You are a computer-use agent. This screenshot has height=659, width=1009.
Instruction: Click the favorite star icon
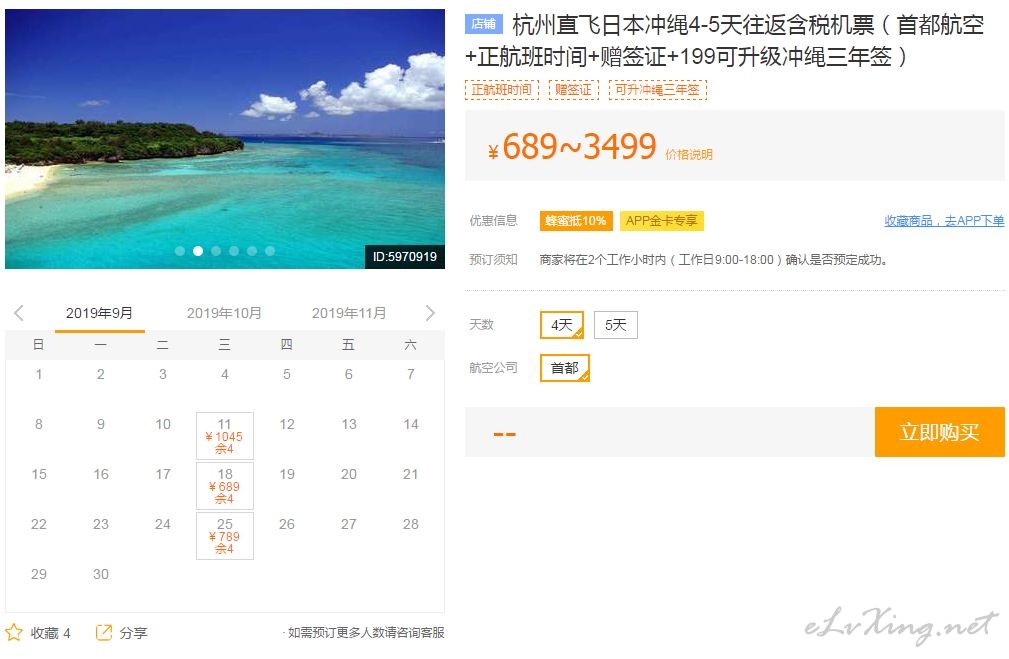14,633
